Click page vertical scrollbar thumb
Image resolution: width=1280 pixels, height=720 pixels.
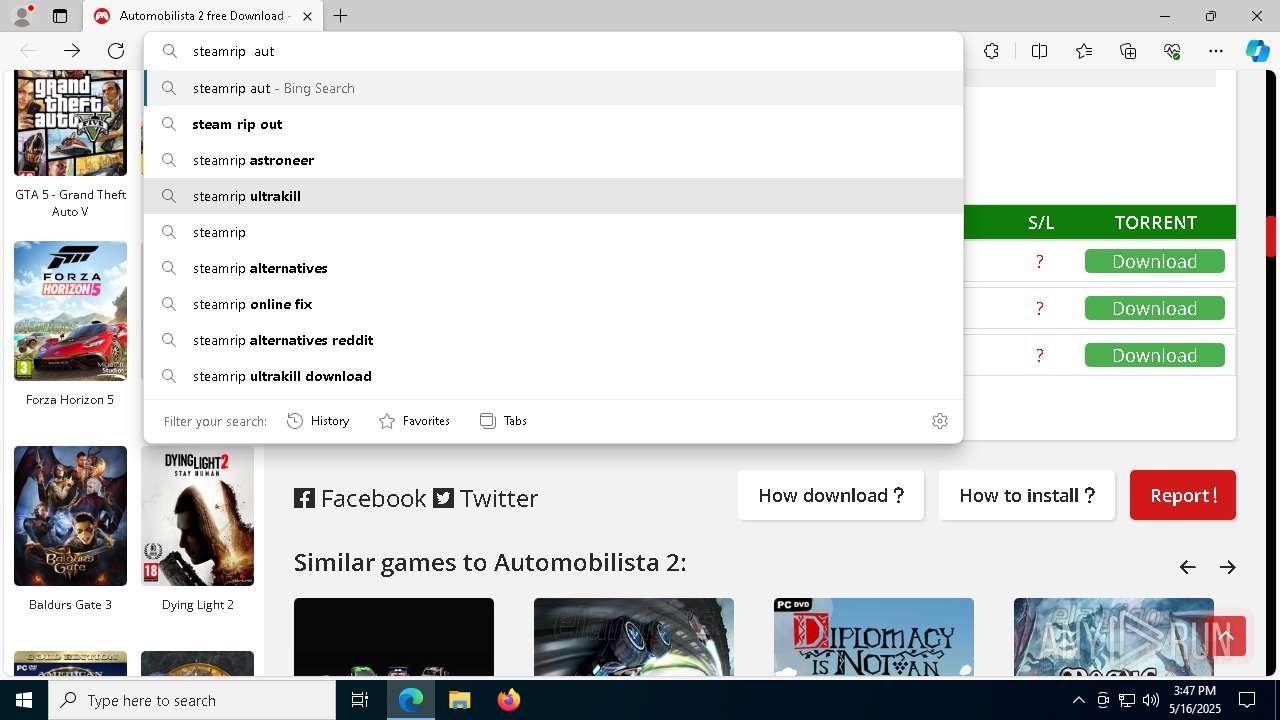(1271, 236)
